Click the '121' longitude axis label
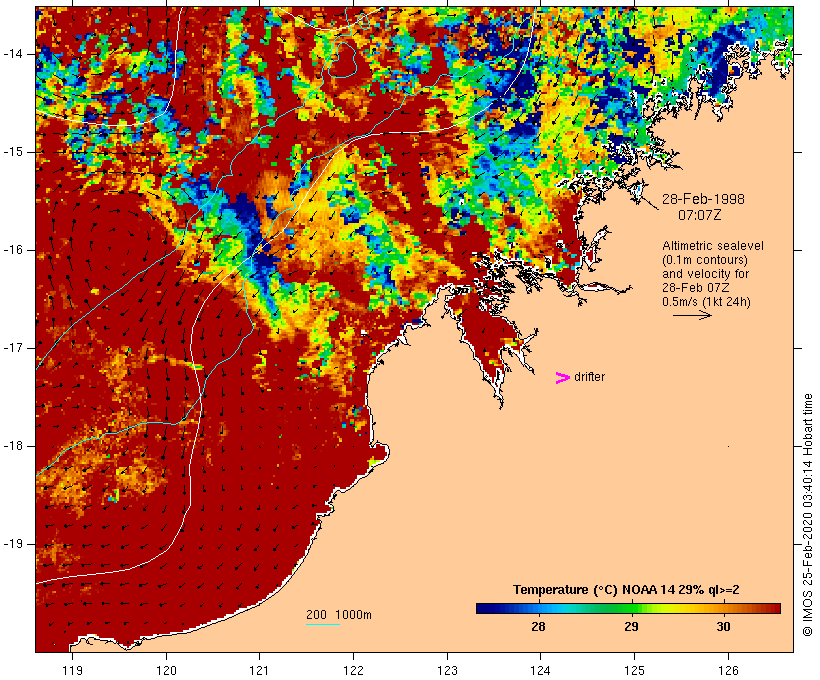Image resolution: width=820 pixels, height=680 pixels. [259, 671]
